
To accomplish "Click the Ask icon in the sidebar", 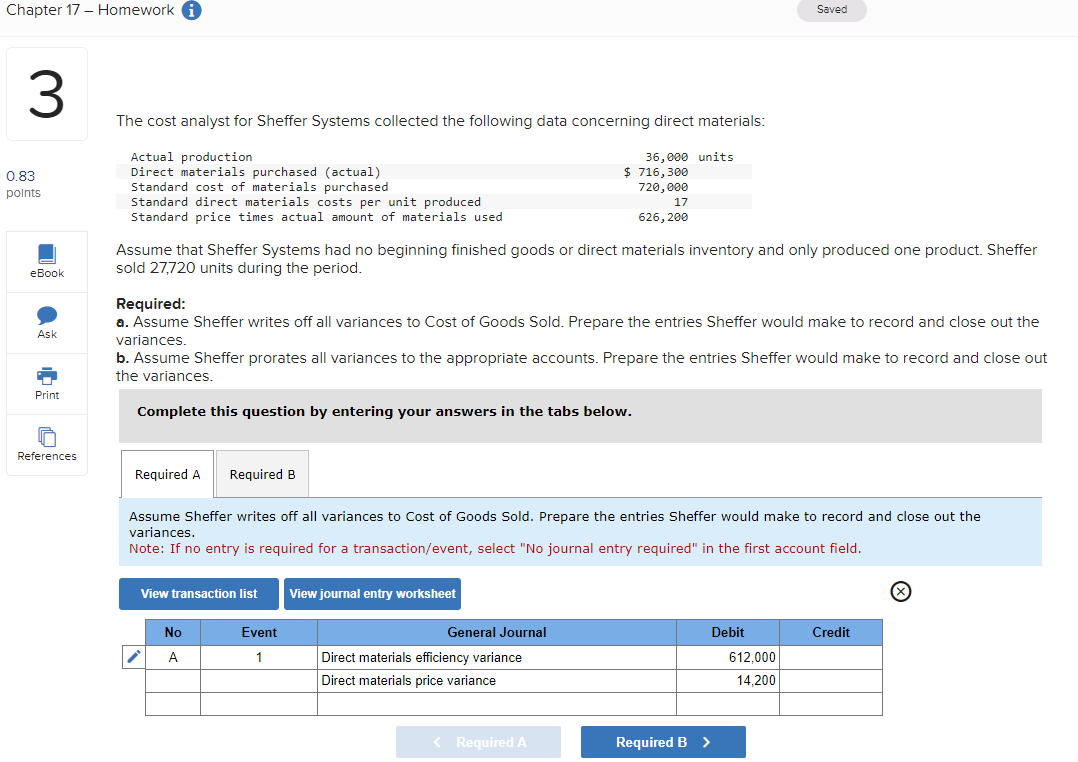I will (x=46, y=322).
